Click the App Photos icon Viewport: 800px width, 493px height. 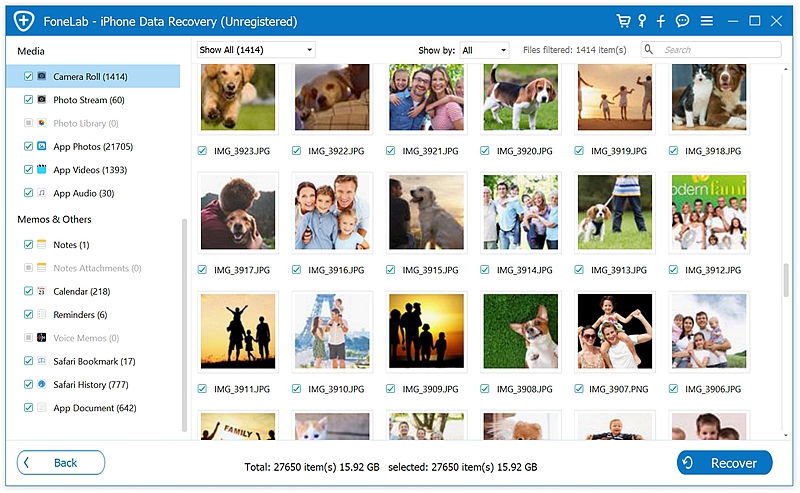pos(42,146)
